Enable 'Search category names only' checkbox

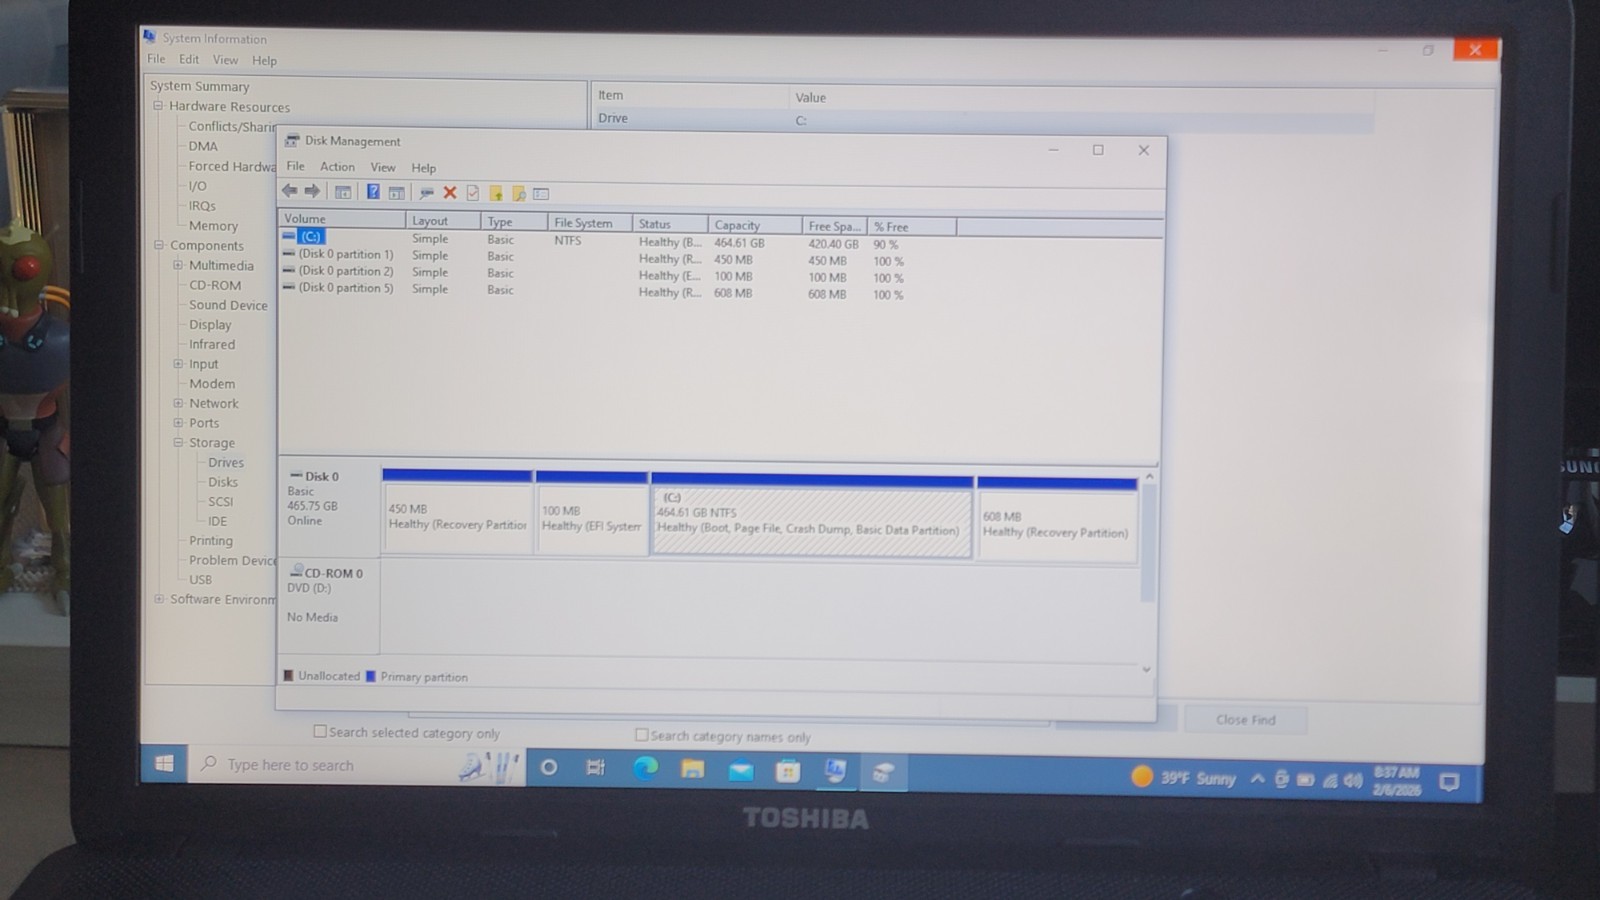tap(642, 734)
